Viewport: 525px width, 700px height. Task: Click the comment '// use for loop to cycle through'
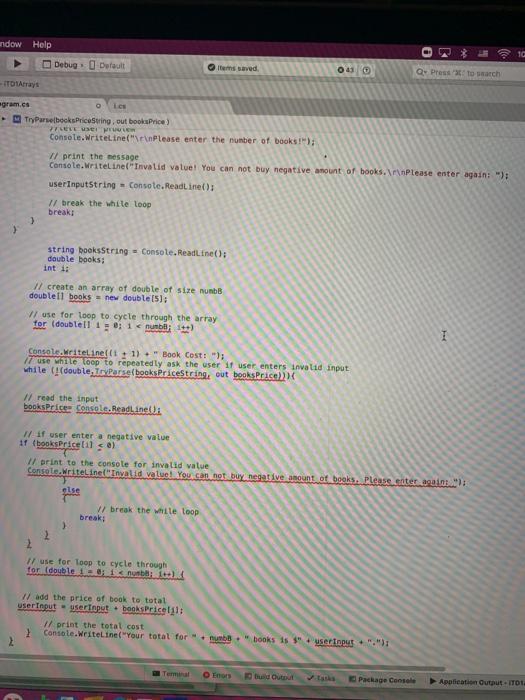[x=96, y=562]
